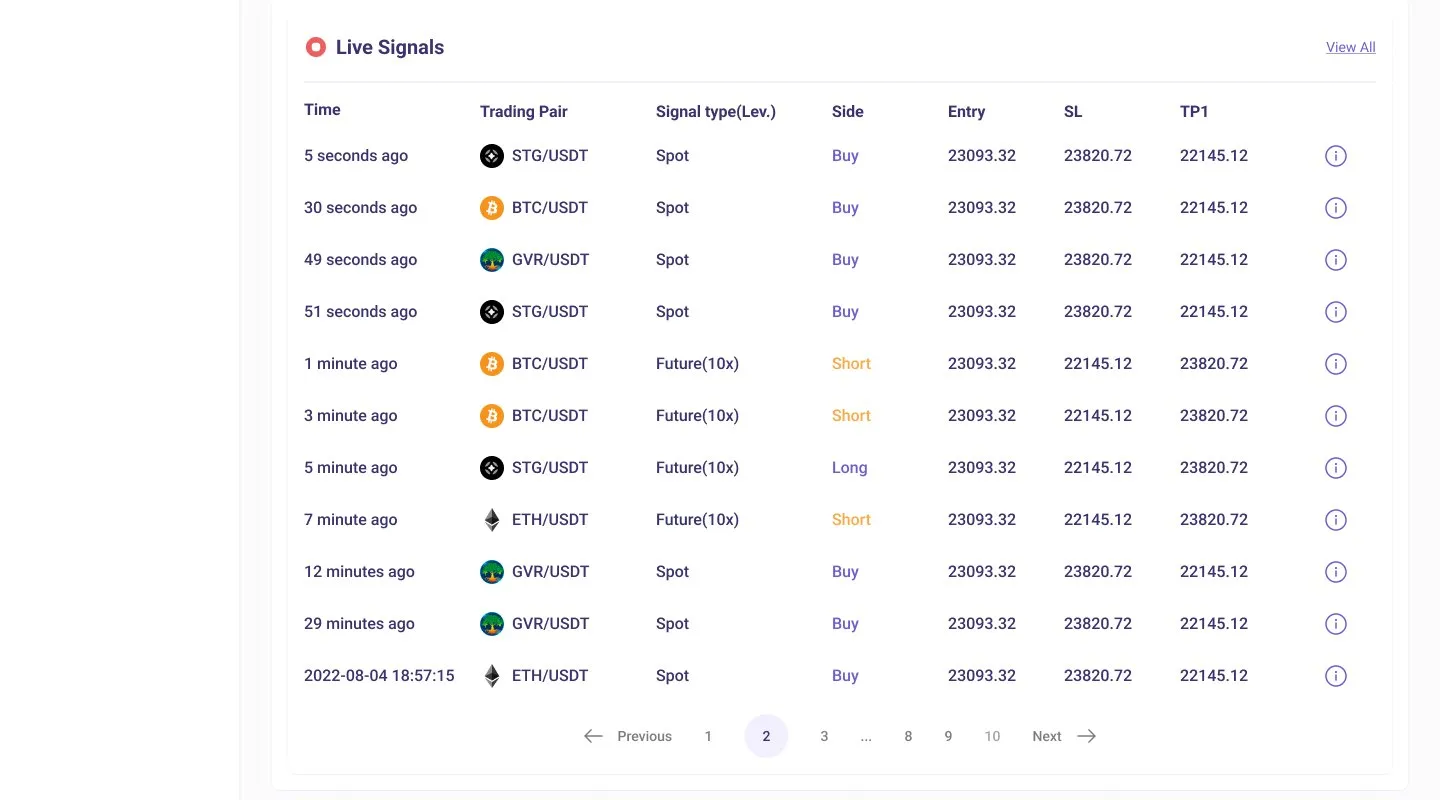Click Bitcoin icon in 30 seconds ago row
This screenshot has height=800, width=1440.
coord(491,208)
